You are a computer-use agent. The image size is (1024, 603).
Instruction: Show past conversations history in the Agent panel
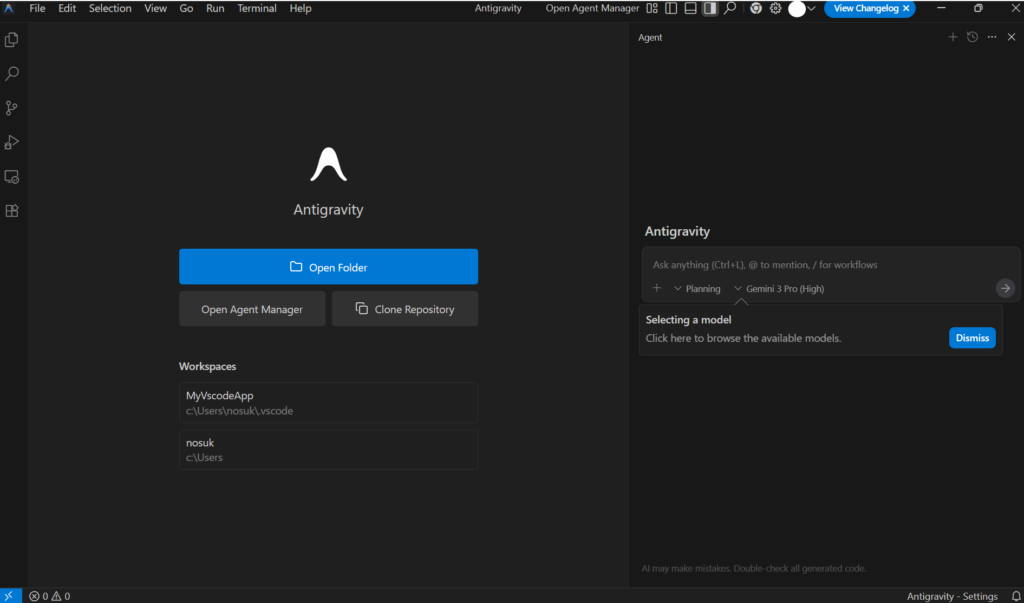pos(972,37)
